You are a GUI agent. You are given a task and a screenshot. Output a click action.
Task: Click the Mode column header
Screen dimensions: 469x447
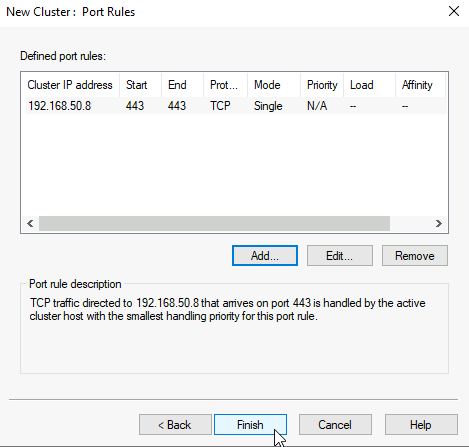tap(274, 85)
